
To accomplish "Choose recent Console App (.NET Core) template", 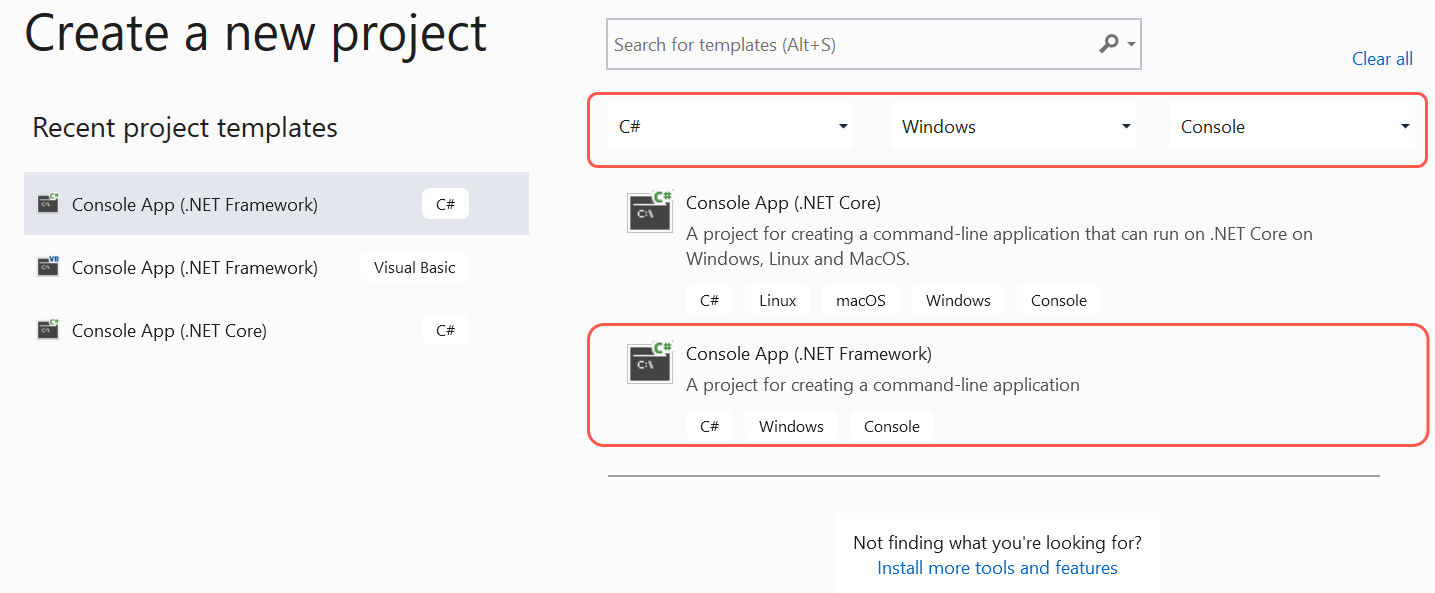I will point(169,330).
